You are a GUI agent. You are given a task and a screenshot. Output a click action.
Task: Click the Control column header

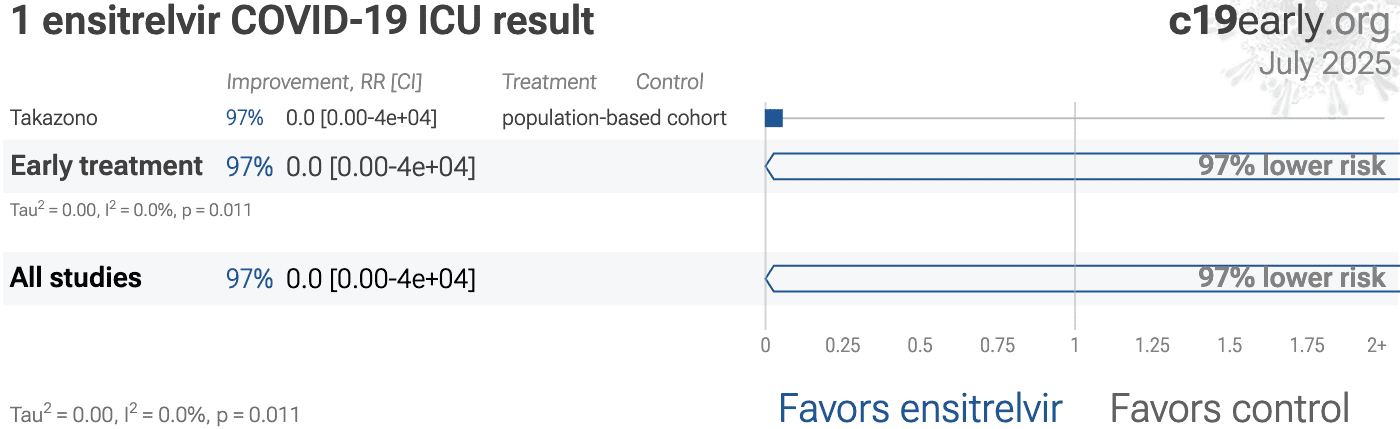pos(670,82)
